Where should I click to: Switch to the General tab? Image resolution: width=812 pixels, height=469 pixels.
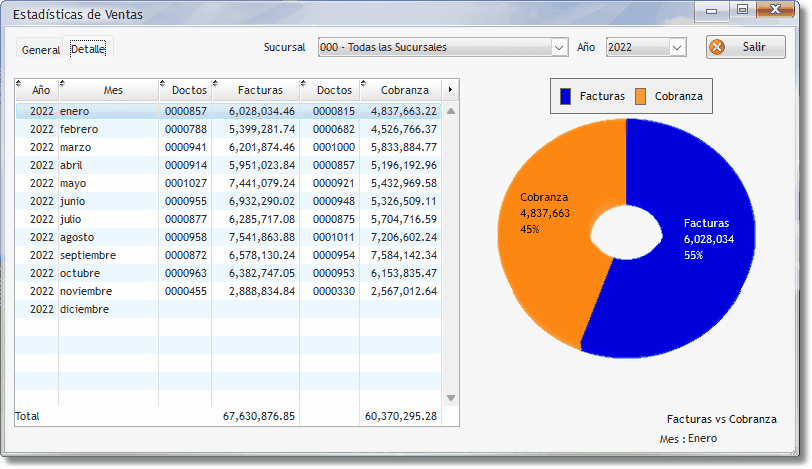40,50
